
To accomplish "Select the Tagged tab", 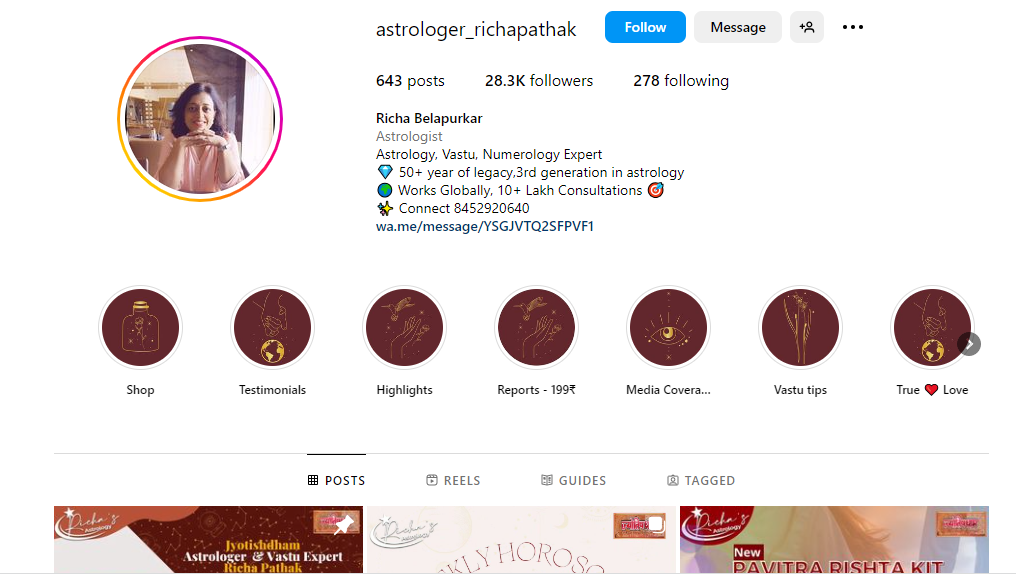I will [700, 480].
